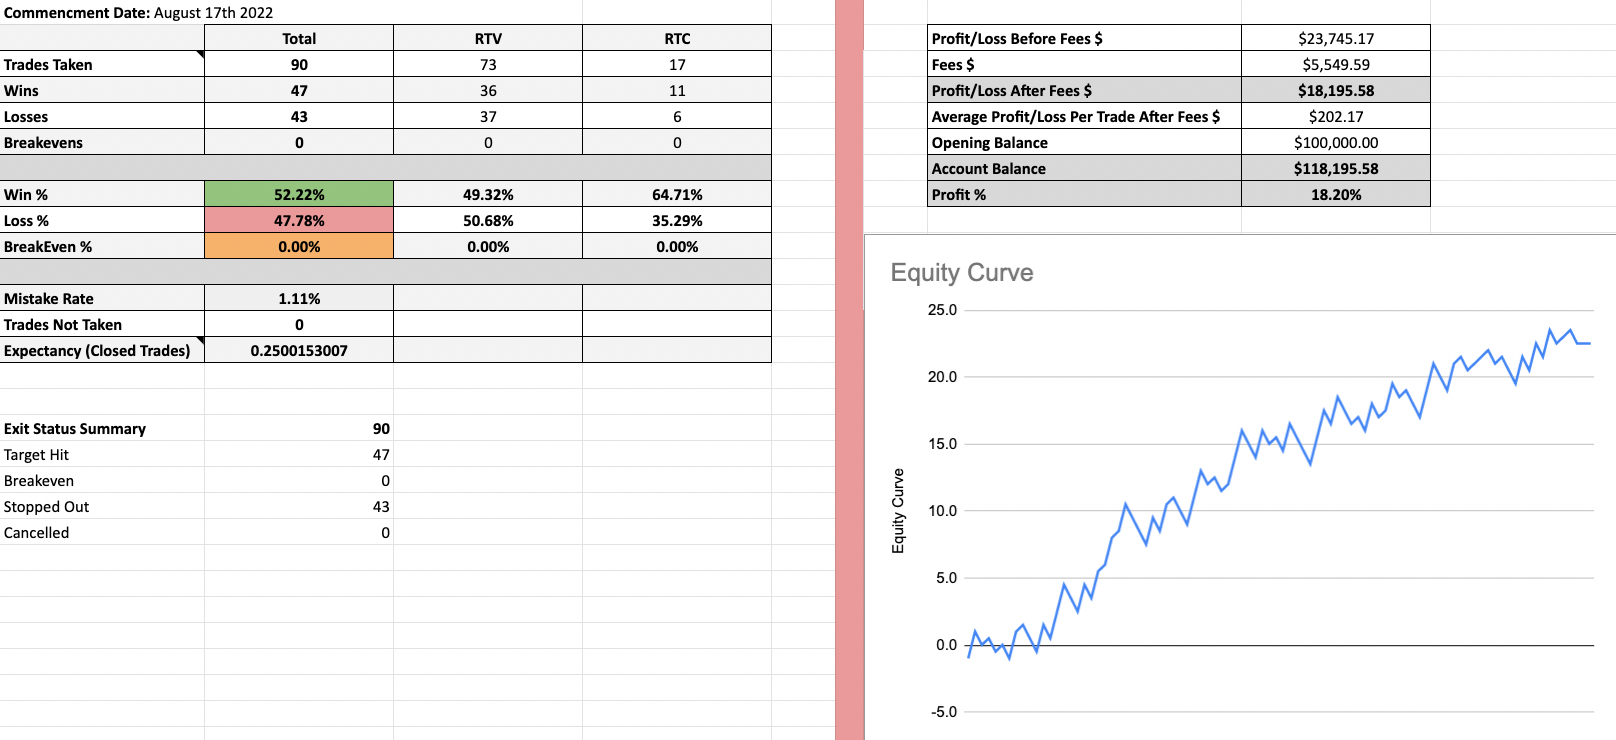
Task: Select the Account Balance value $118,195.58
Action: [x=1335, y=169]
